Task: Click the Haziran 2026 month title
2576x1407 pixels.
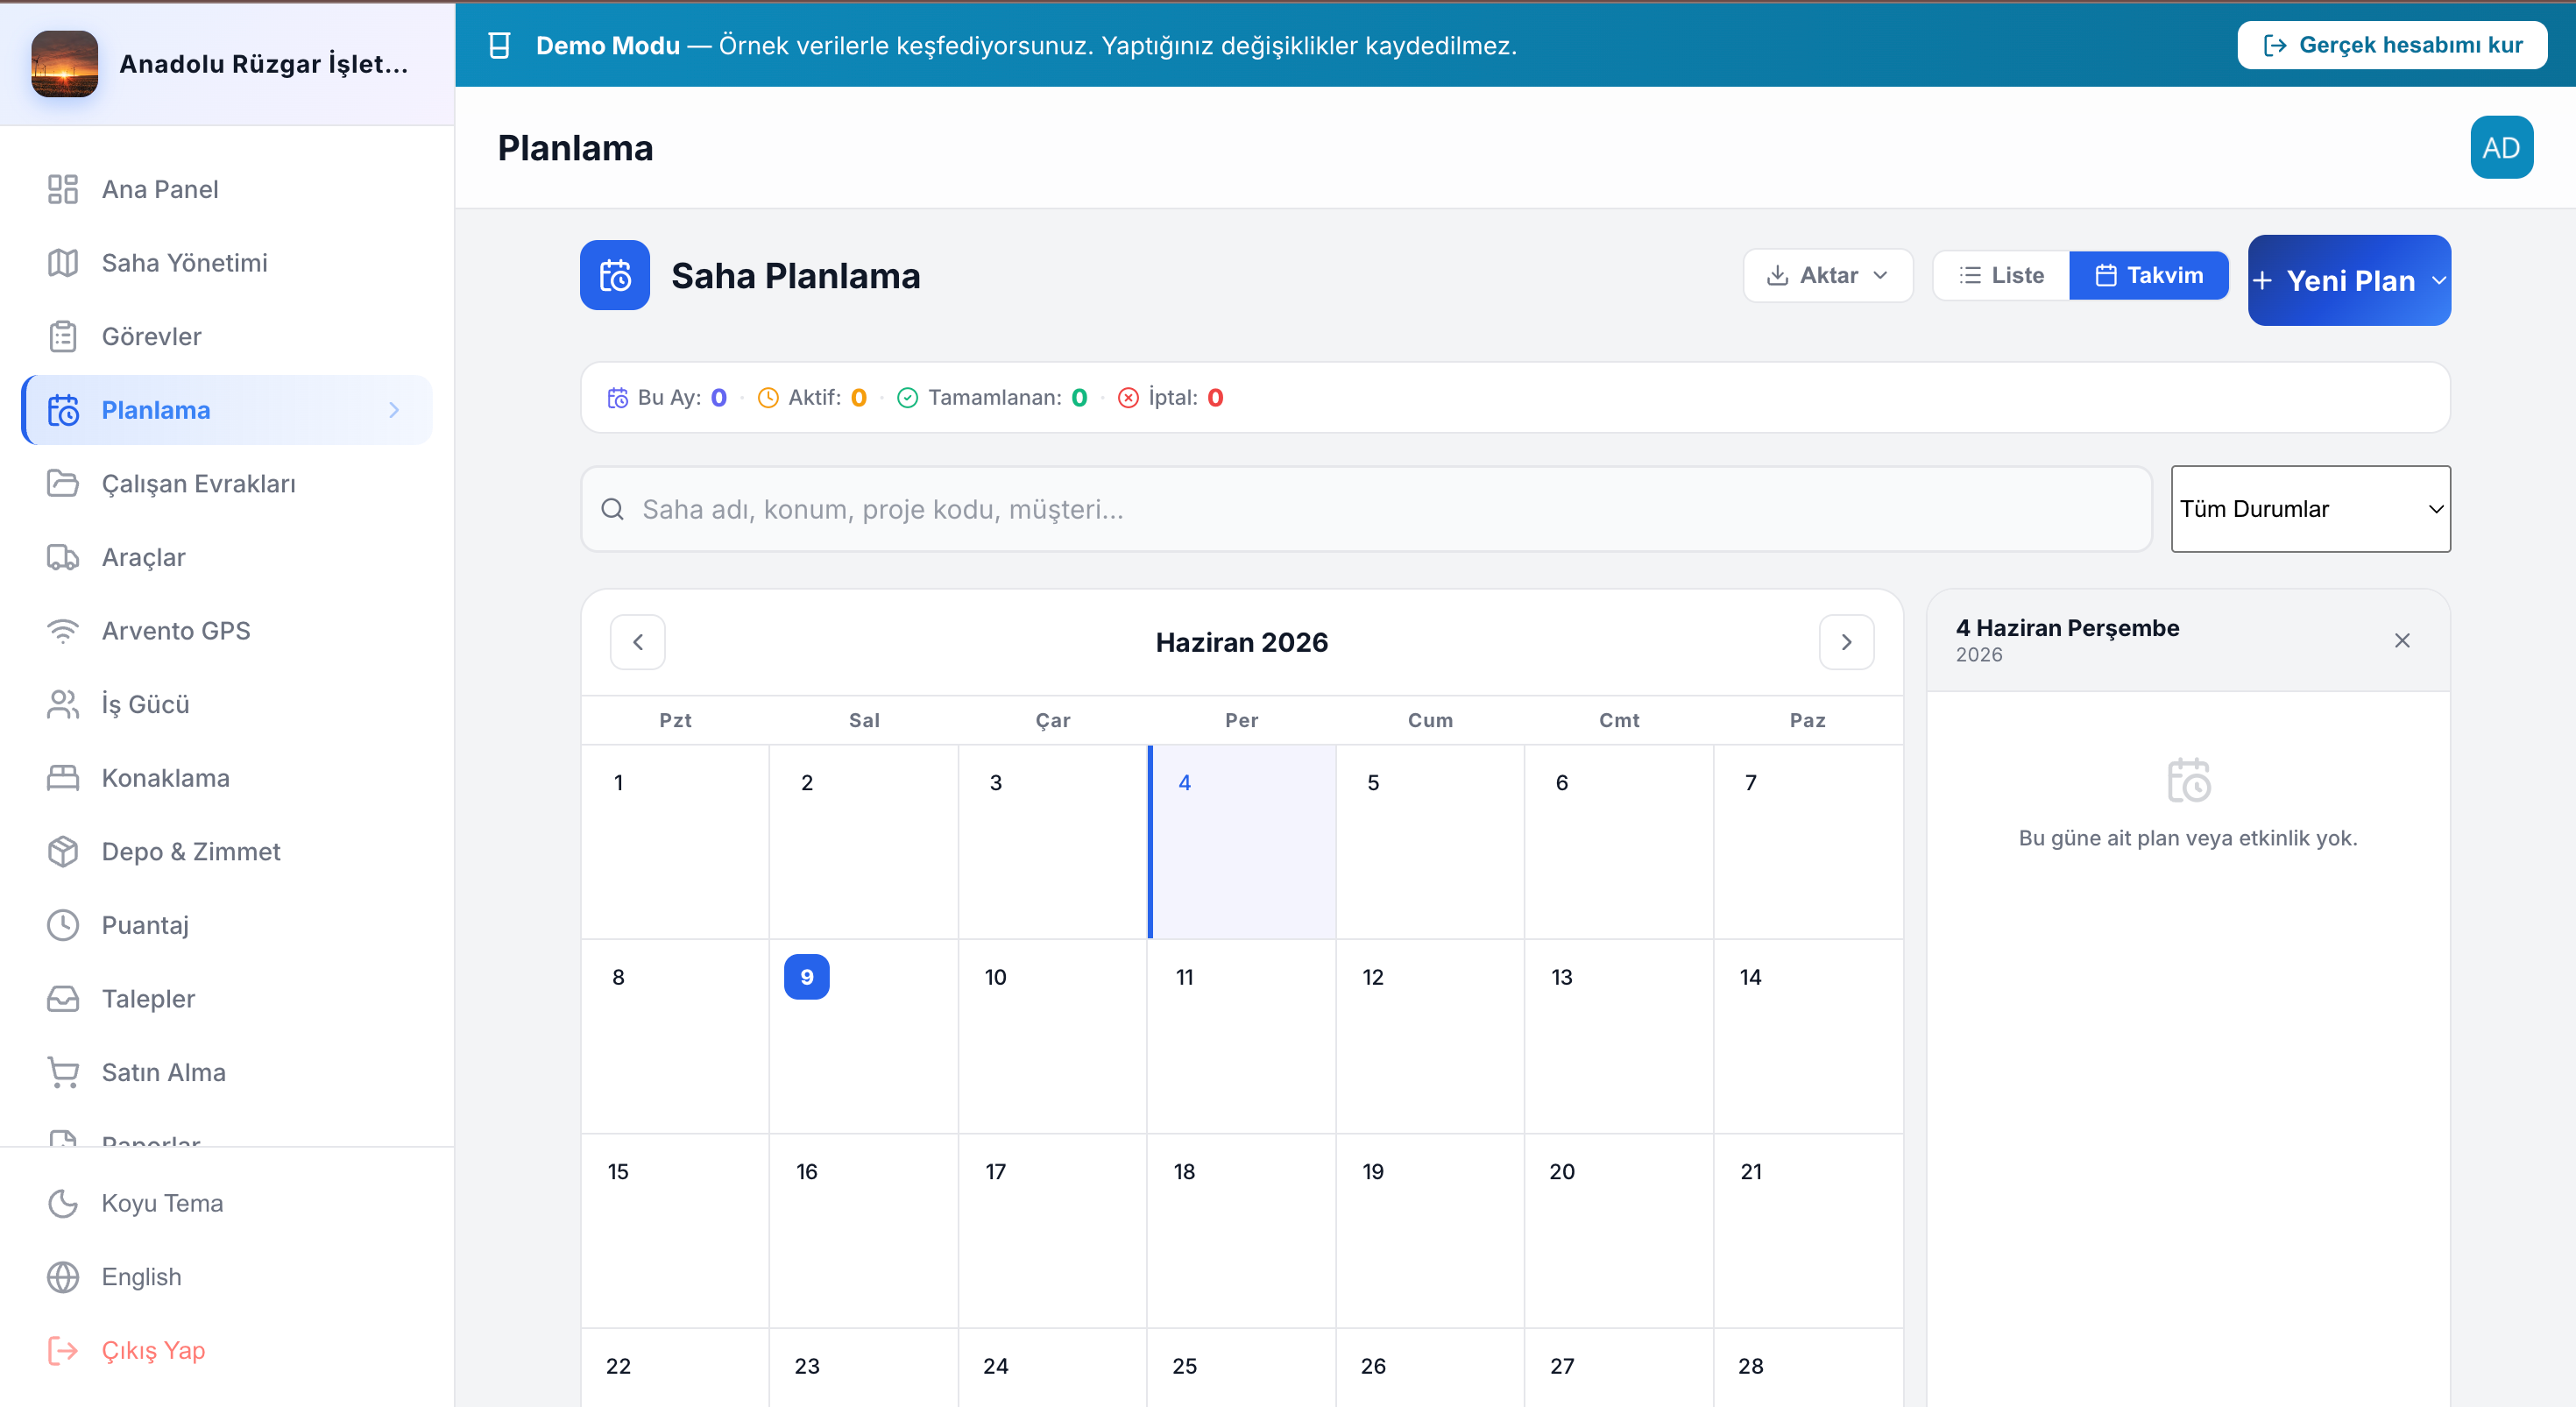Action: 1241,642
